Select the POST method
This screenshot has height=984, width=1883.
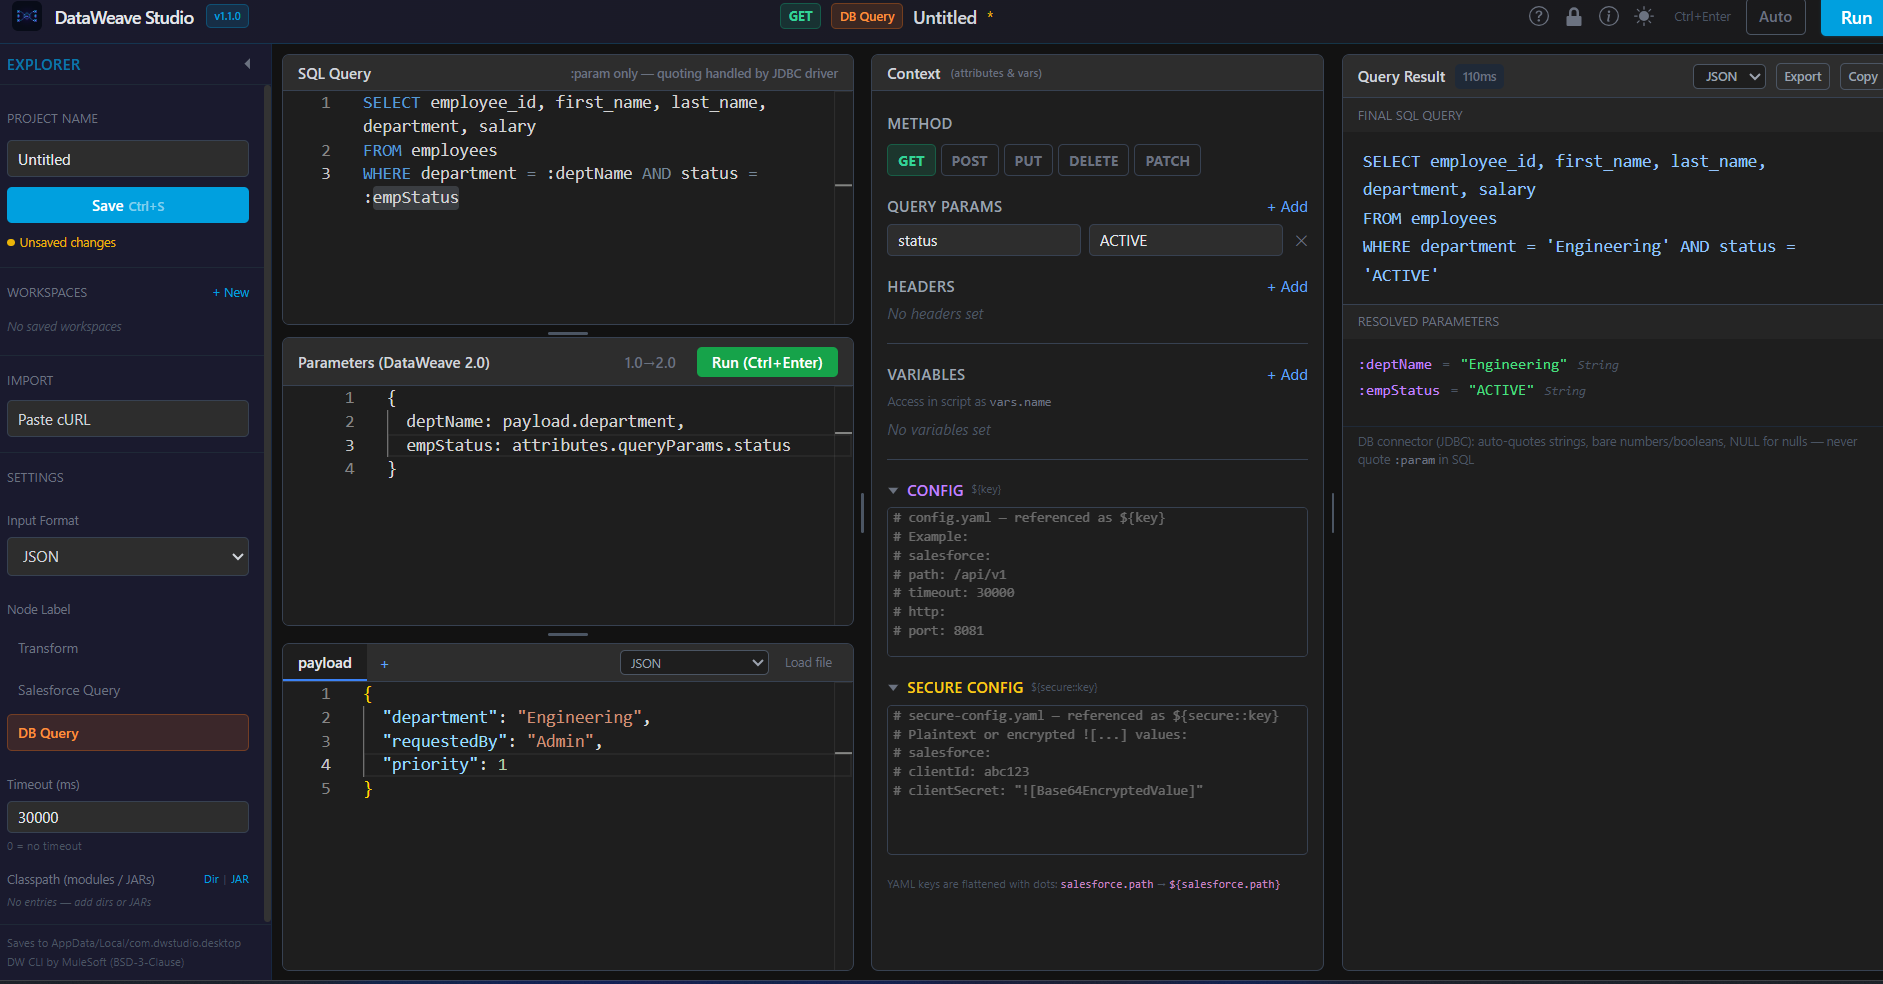coord(969,160)
